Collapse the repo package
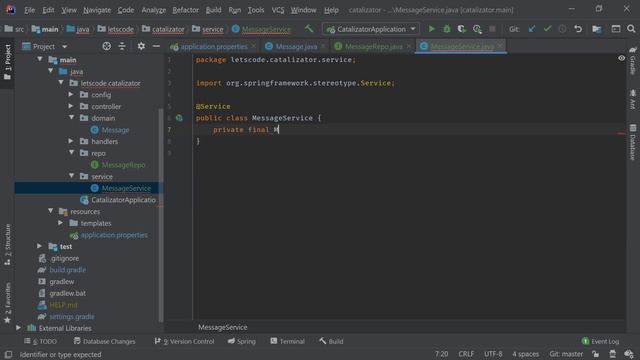 tap(71, 153)
